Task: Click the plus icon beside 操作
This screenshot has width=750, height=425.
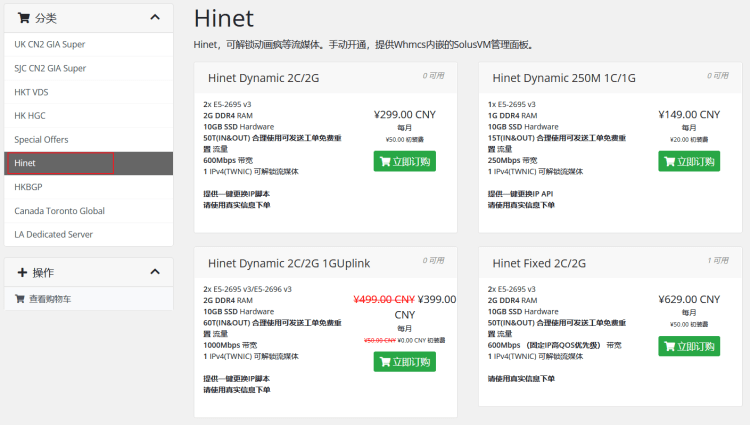Action: pyautogui.click(x=22, y=272)
